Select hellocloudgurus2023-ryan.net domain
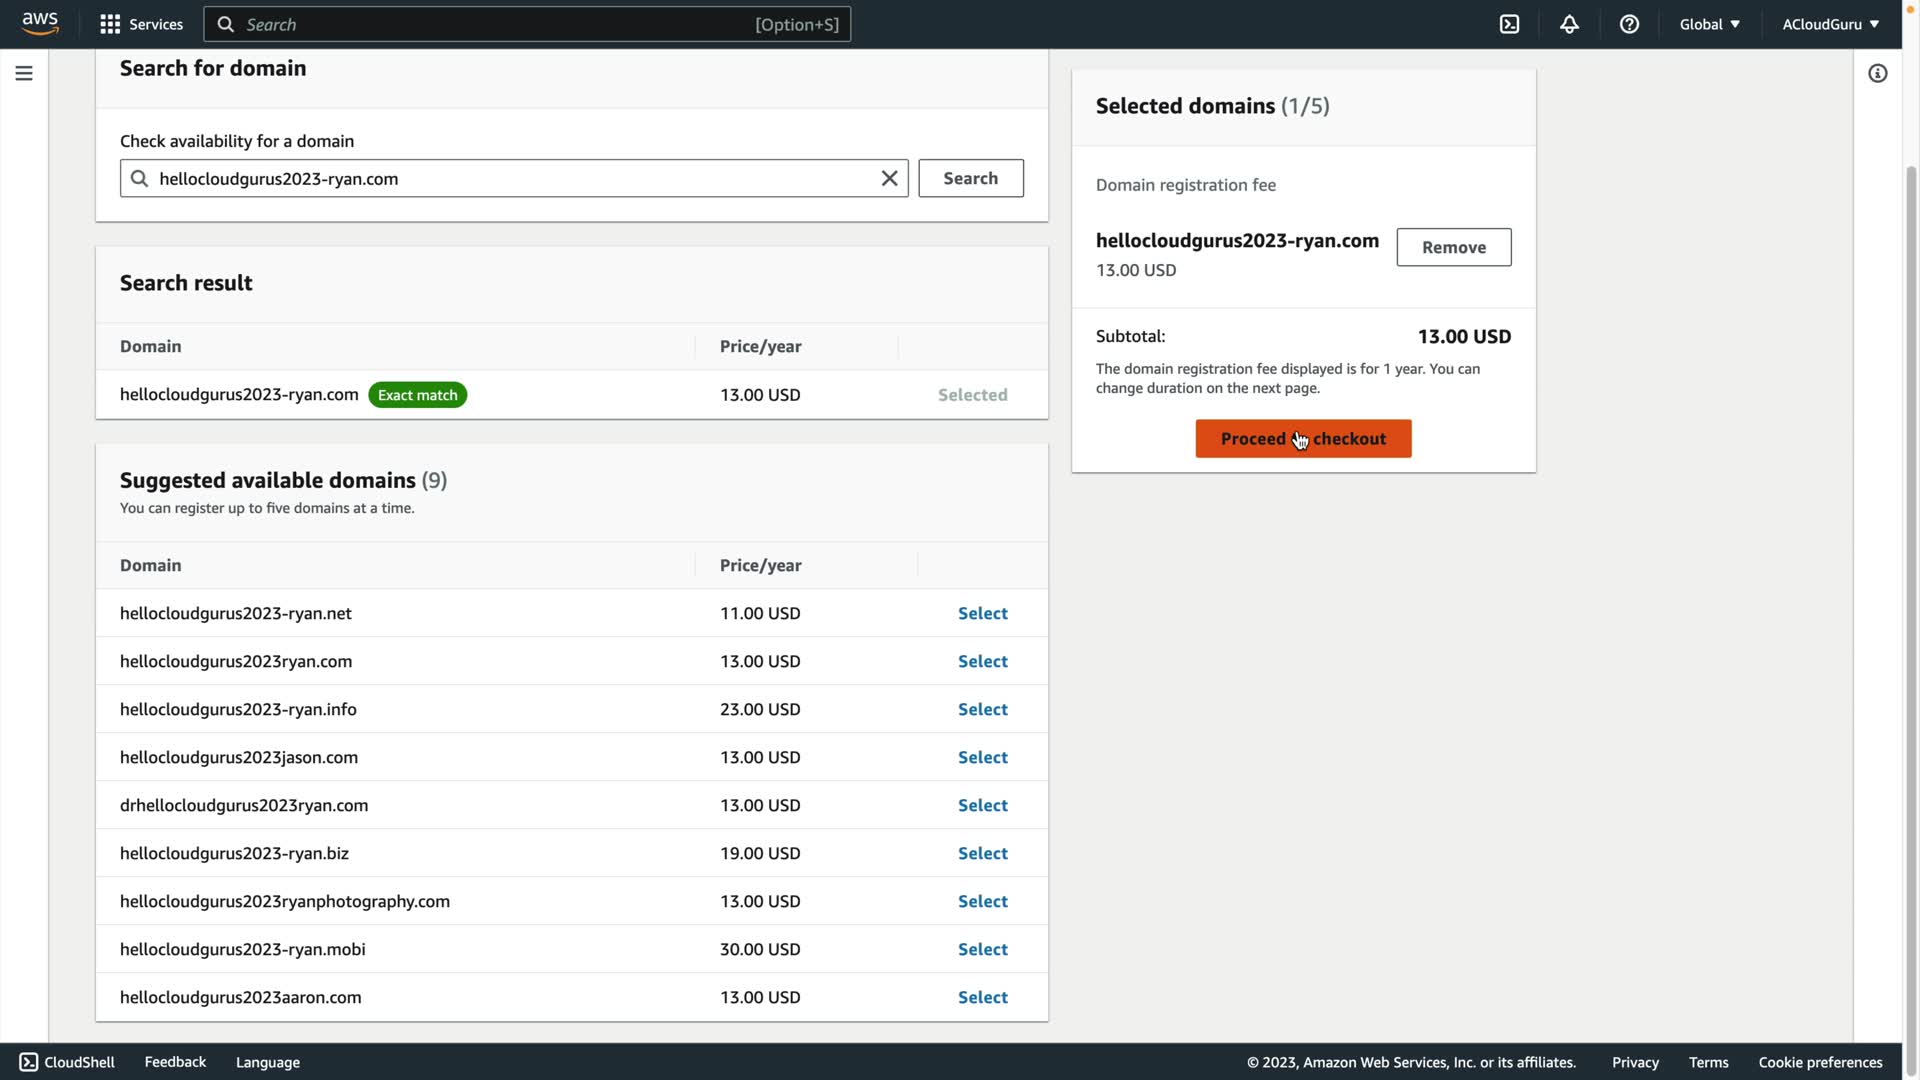Screen dimensions: 1920x1080 pos(982,613)
